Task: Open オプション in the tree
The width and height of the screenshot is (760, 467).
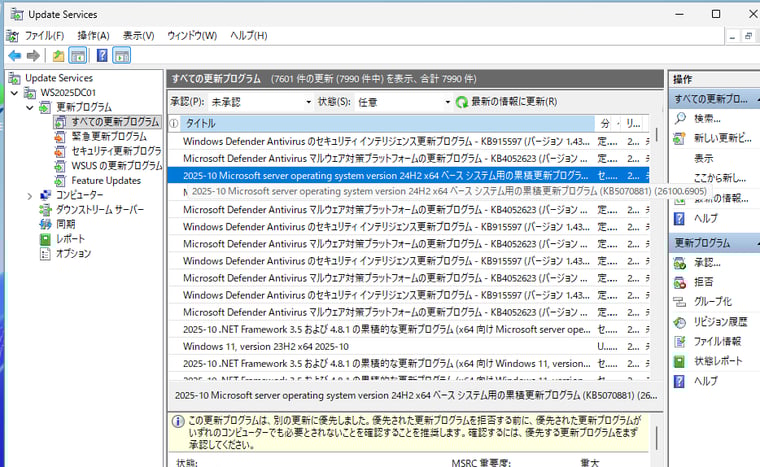Action: pyautogui.click(x=73, y=253)
